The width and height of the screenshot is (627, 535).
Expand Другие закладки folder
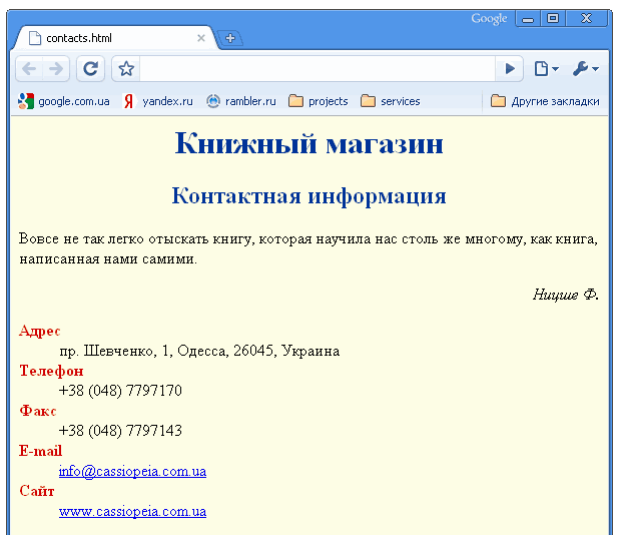(x=545, y=101)
